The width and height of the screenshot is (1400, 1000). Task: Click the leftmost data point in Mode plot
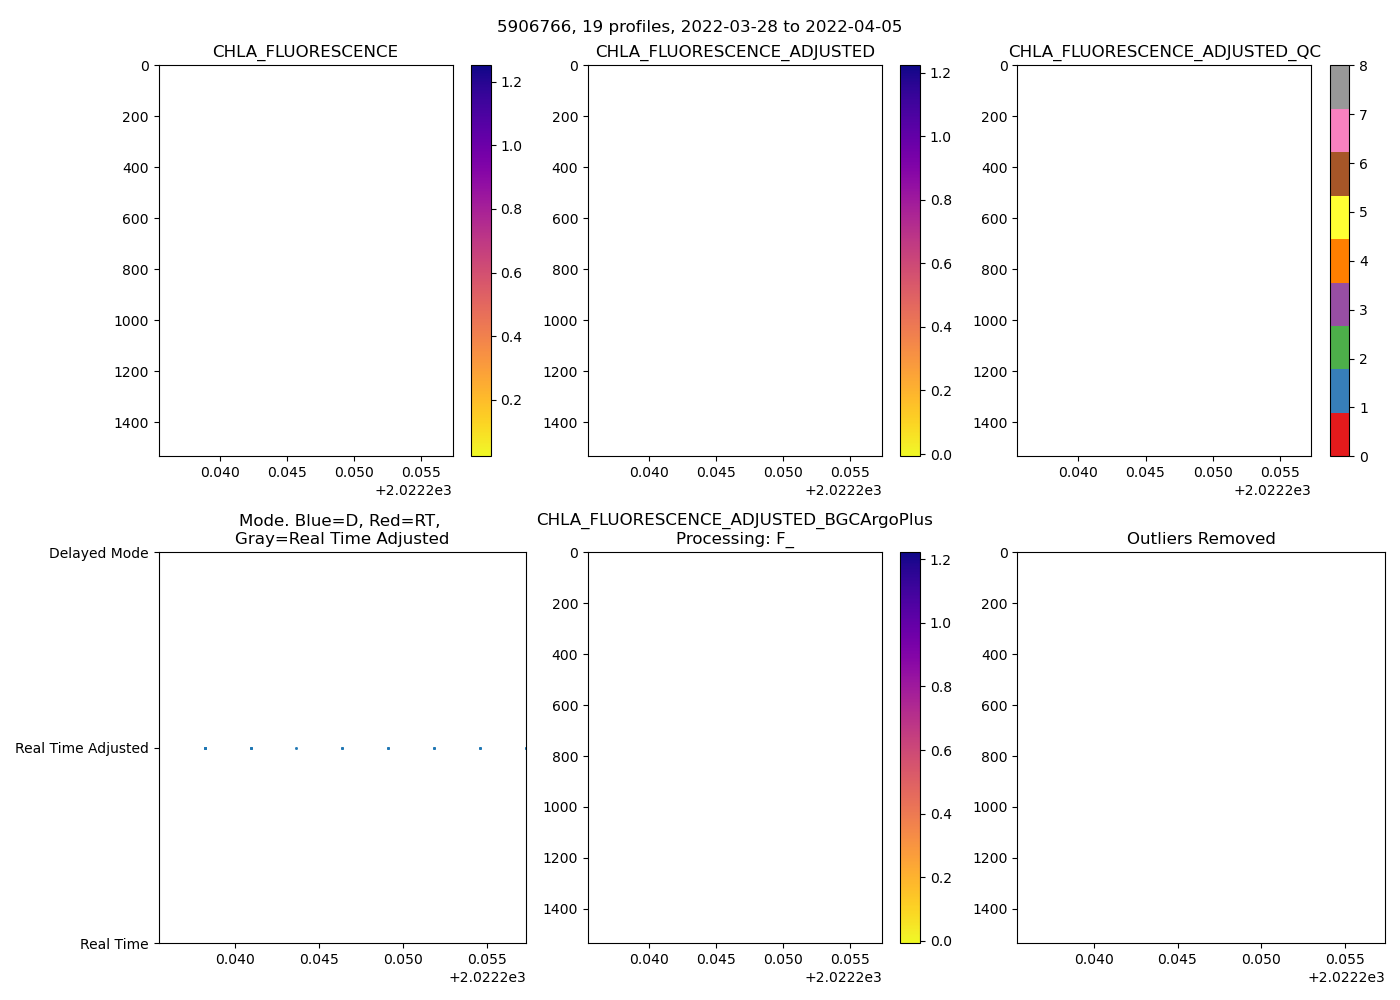click(x=205, y=748)
